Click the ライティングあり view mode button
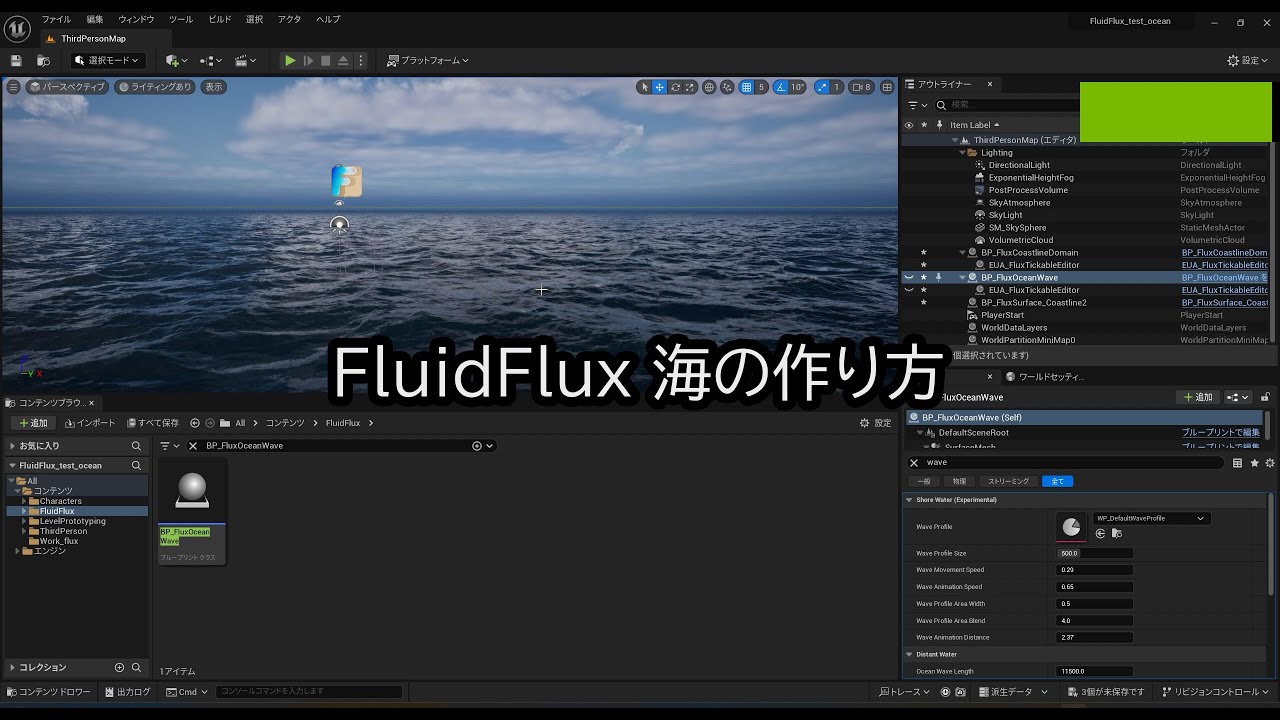Screen dimensions: 1280x720 [155, 87]
